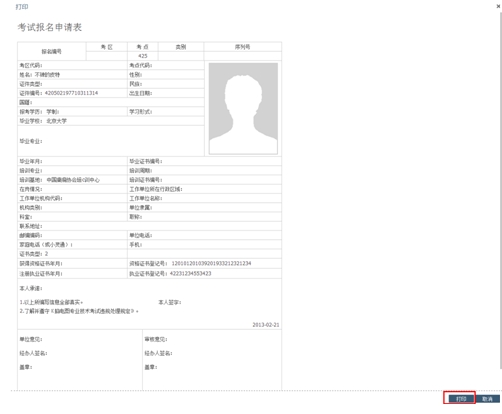Click the 北京大学 school value

click(57, 121)
